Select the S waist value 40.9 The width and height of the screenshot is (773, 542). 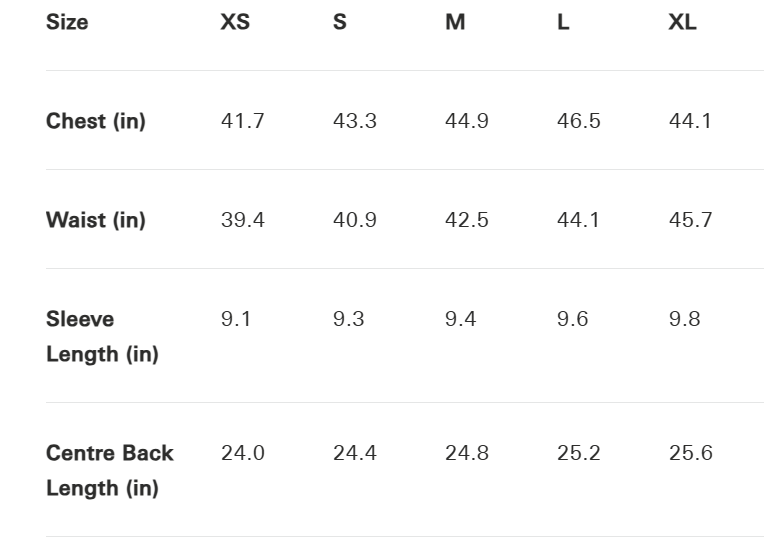click(x=354, y=220)
